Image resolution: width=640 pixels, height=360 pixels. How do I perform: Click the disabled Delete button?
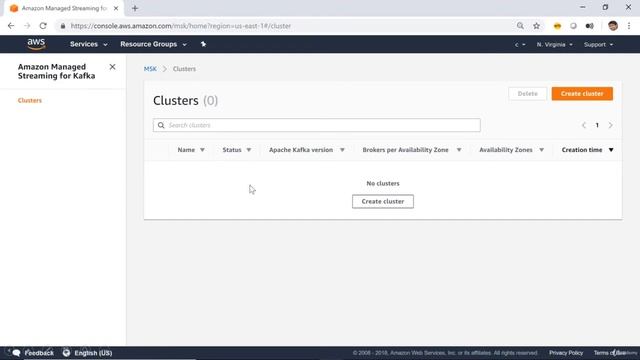point(527,93)
